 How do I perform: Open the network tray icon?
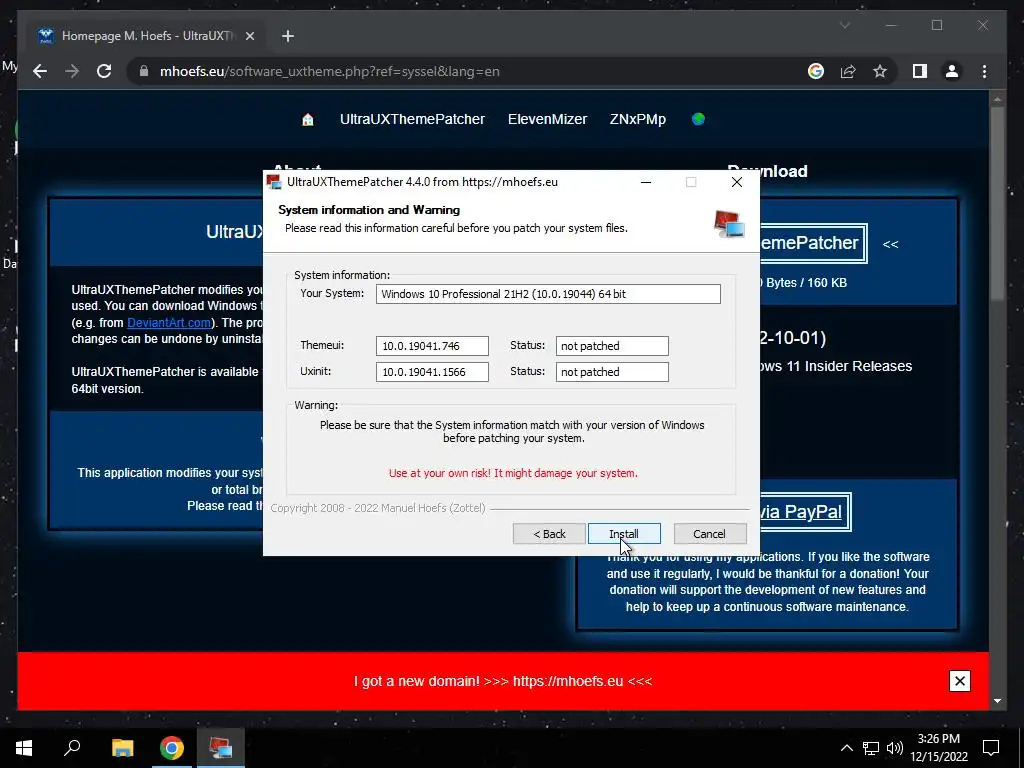[871, 748]
